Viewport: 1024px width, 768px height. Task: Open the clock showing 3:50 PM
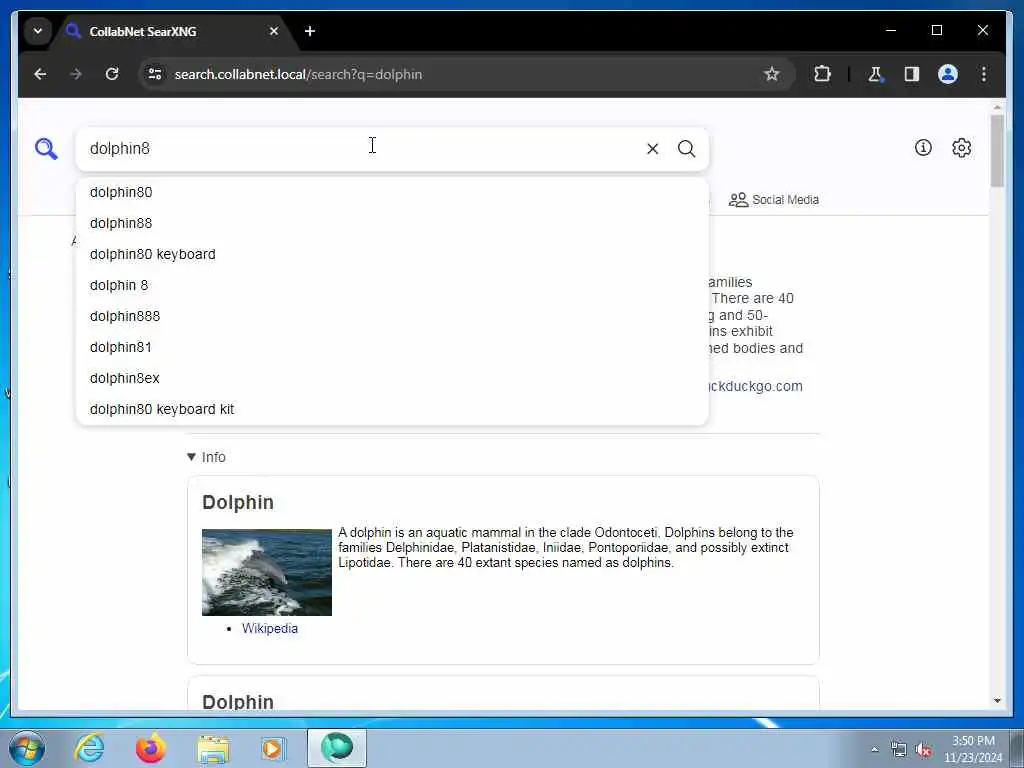[973, 749]
